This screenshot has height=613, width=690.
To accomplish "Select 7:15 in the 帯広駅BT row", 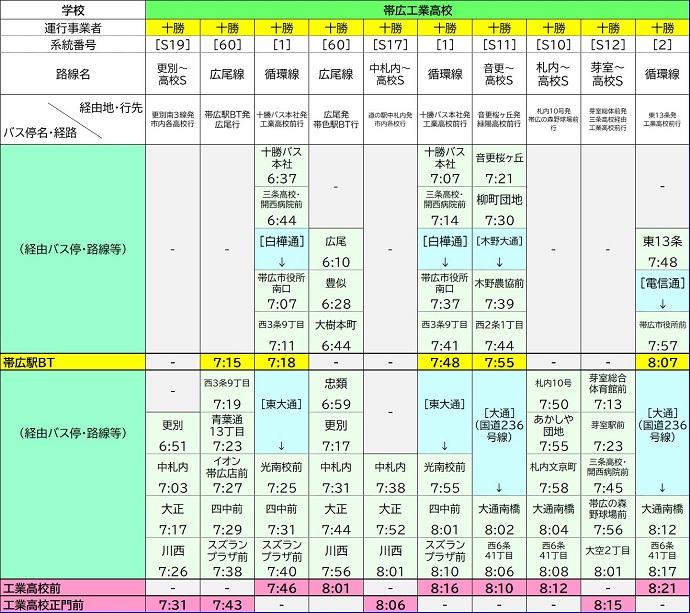I will [228, 363].
